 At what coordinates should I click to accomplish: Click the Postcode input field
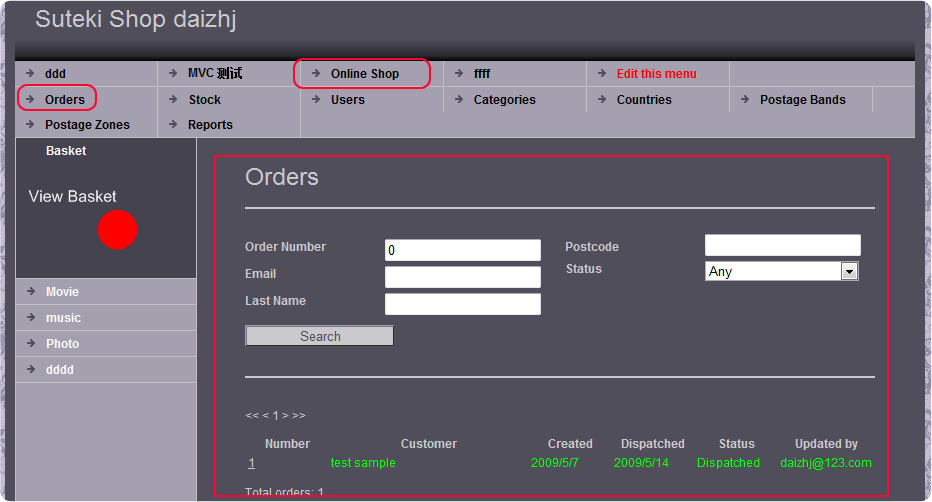(782, 245)
